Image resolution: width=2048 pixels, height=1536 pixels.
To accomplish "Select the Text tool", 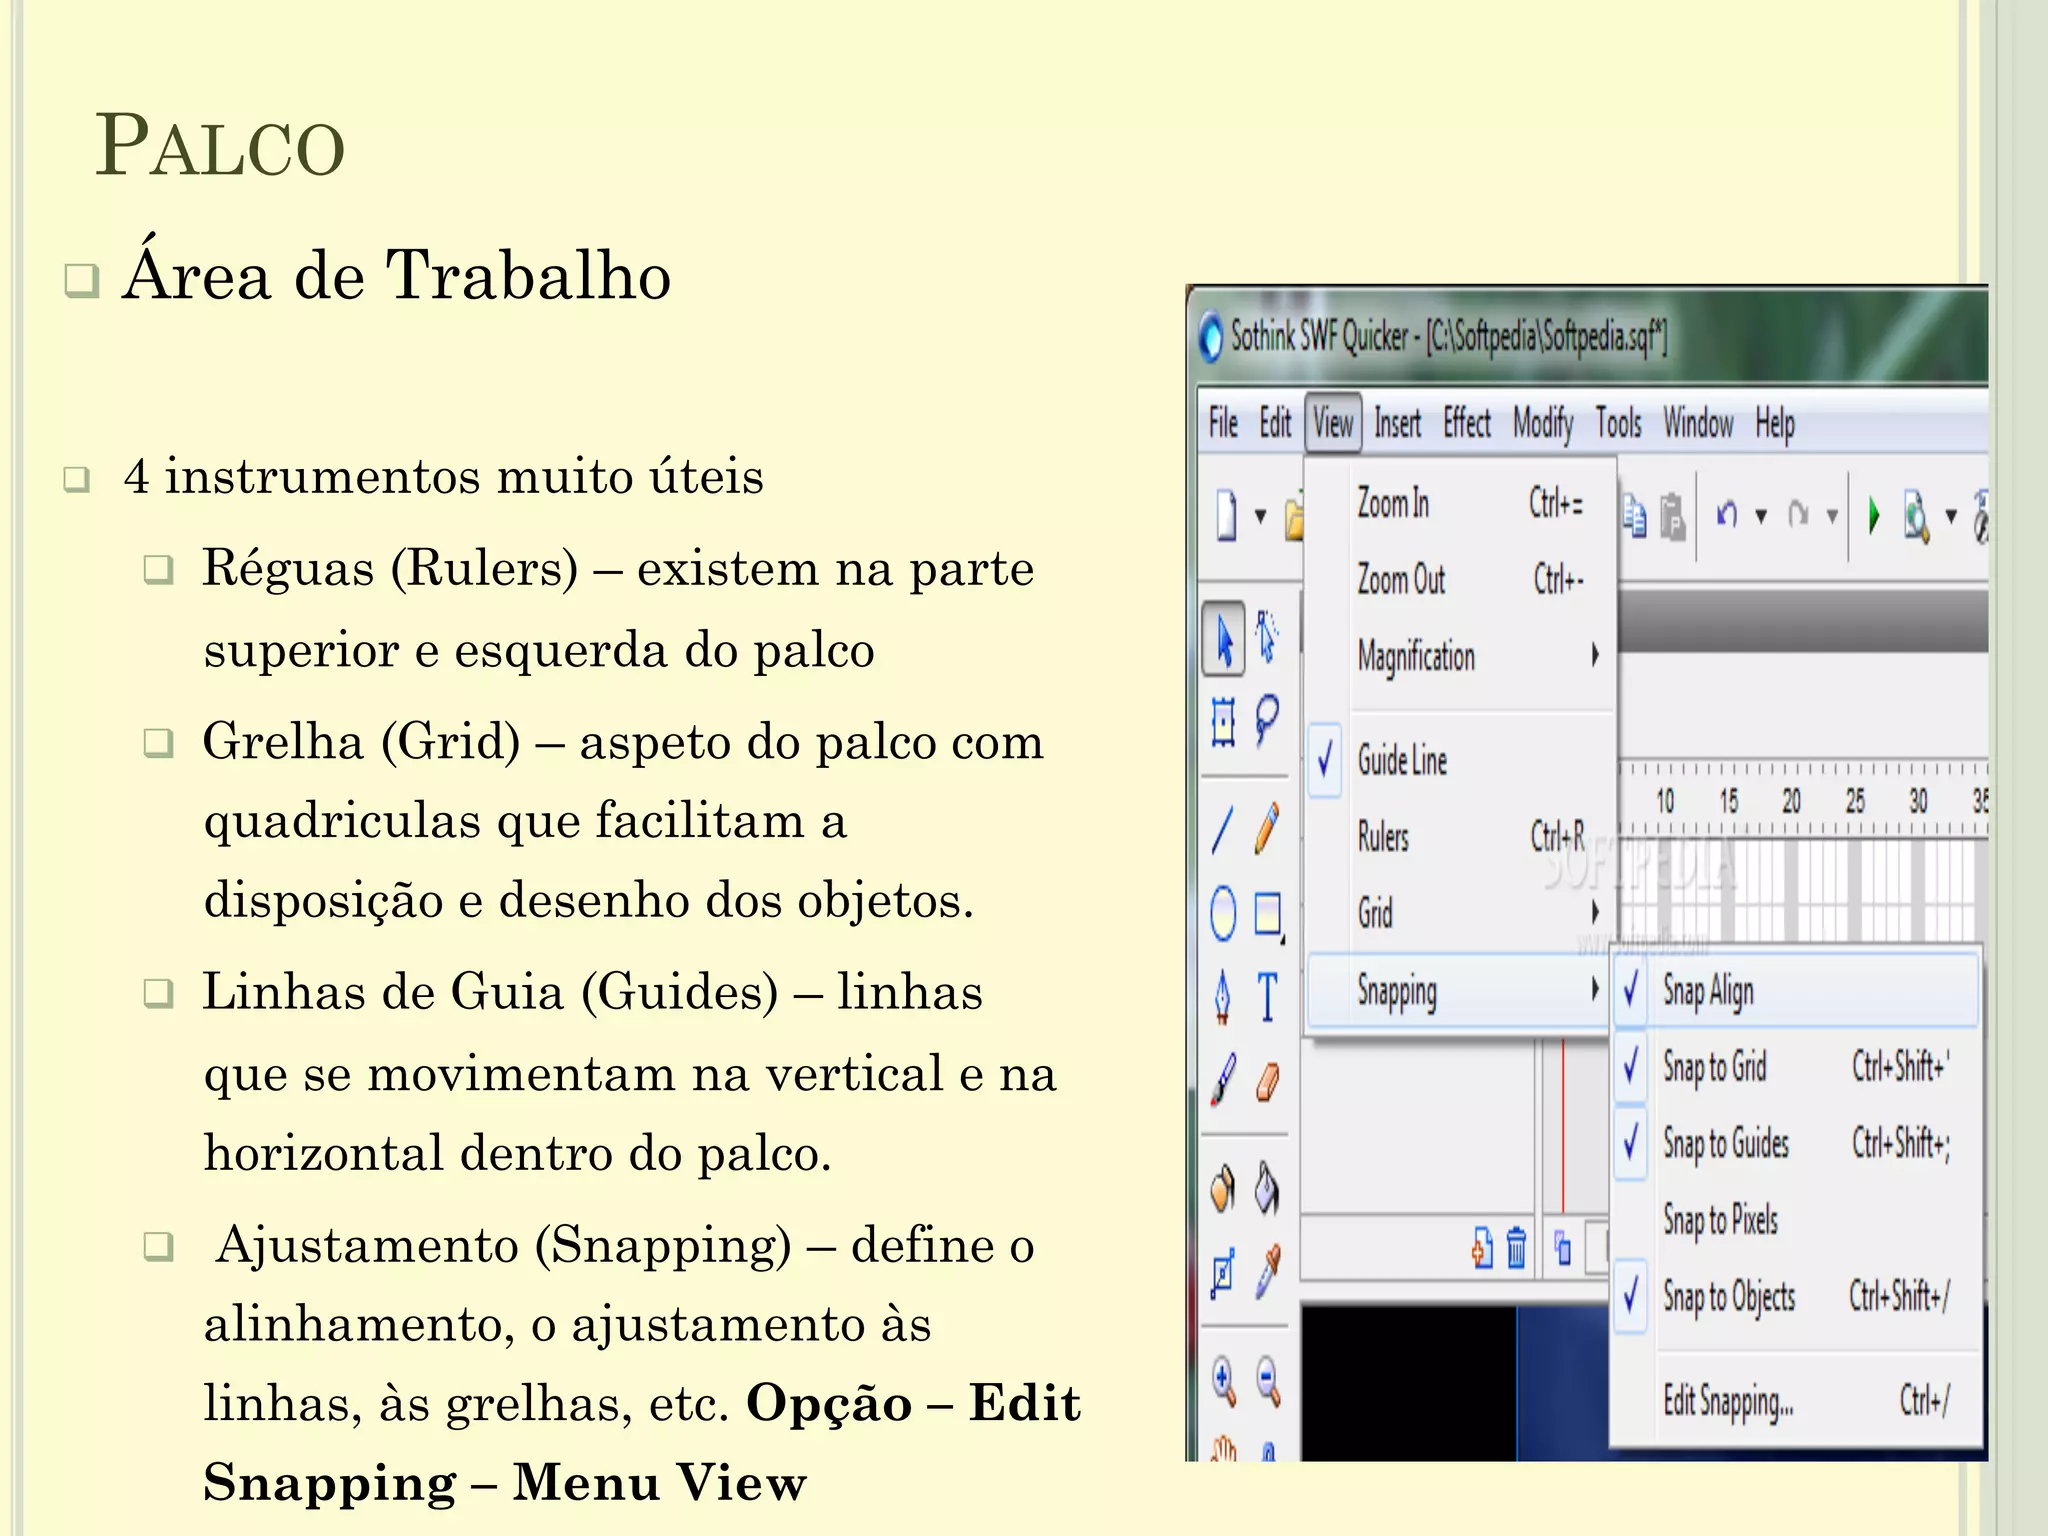I will (1267, 997).
